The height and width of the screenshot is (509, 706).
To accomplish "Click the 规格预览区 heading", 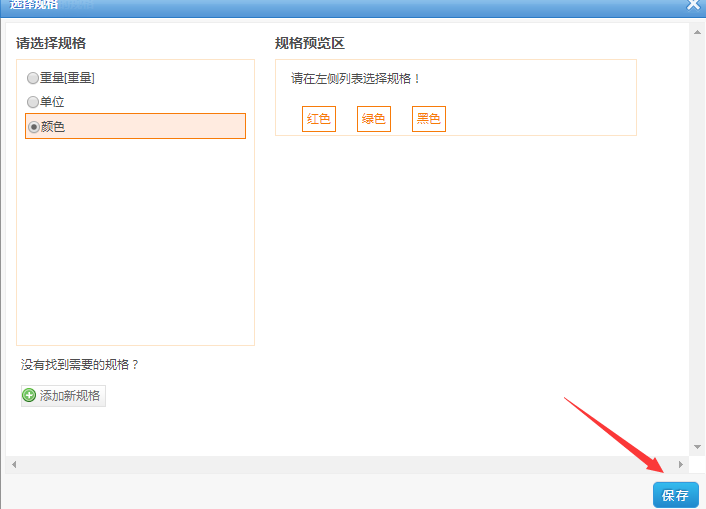I will [x=310, y=43].
